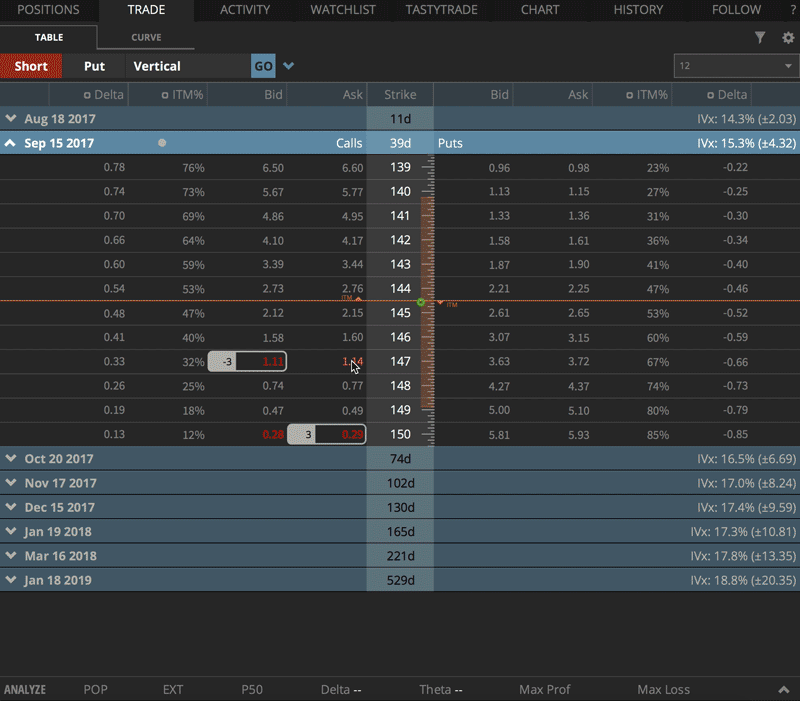Toggle the ITM% column indicator on the right
Viewport: 800px width, 701px height.
pos(629,95)
